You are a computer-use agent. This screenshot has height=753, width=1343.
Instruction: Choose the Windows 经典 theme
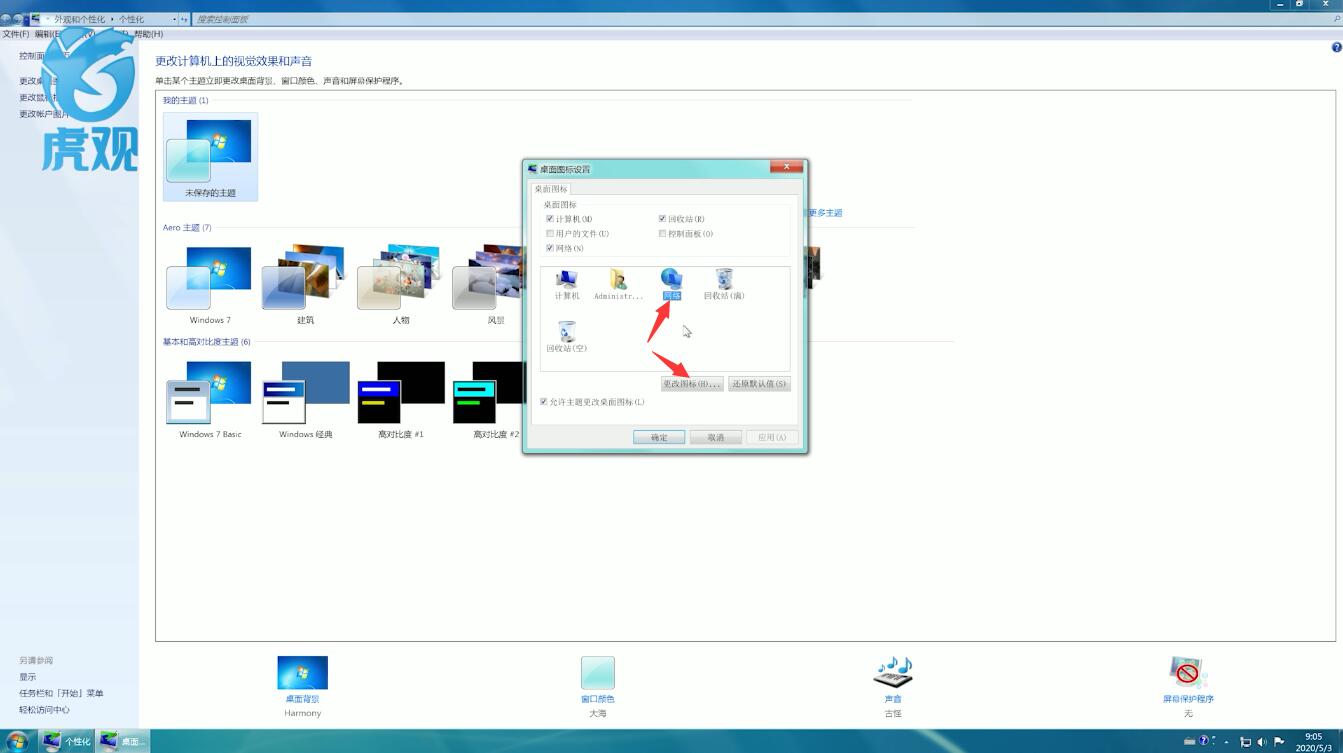[305, 400]
